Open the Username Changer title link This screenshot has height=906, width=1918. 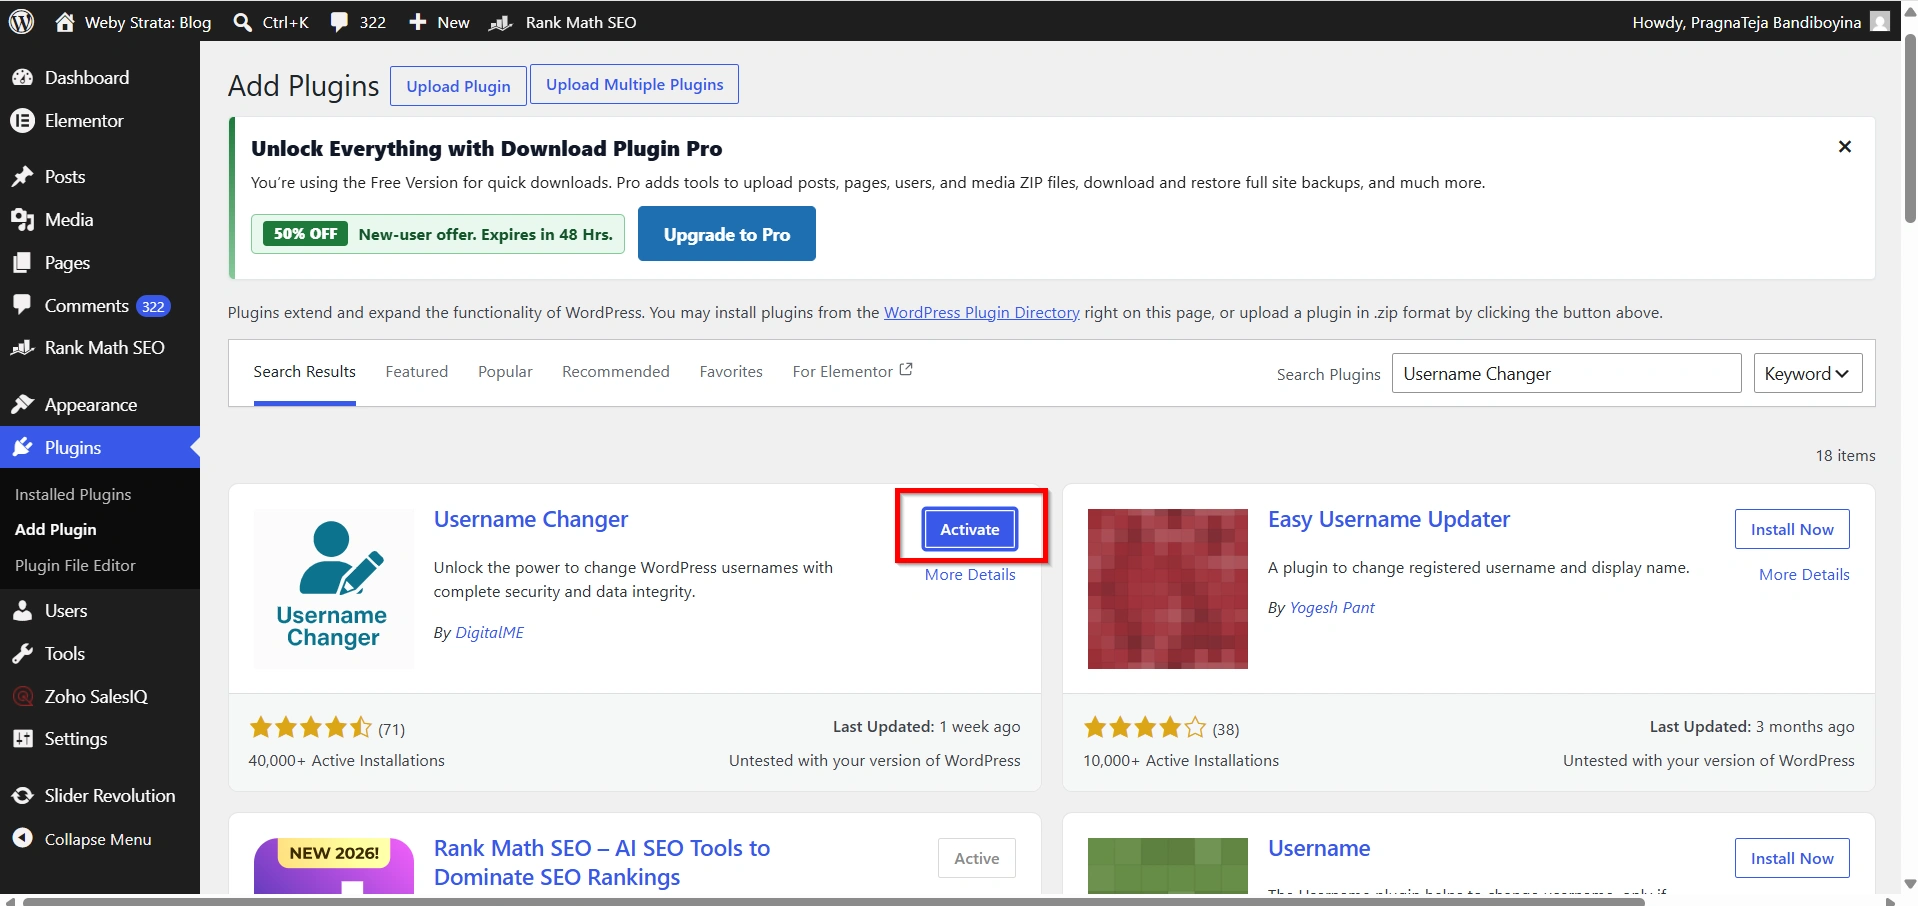530,519
